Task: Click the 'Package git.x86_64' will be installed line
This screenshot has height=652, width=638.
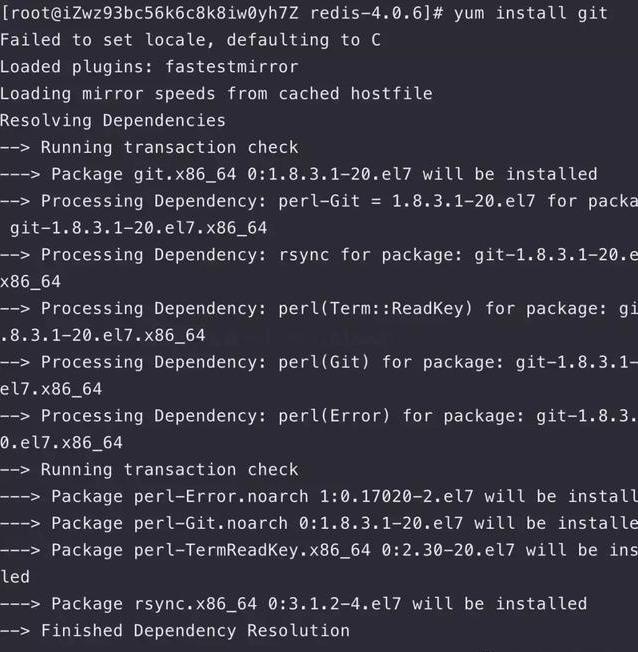Action: (x=324, y=174)
